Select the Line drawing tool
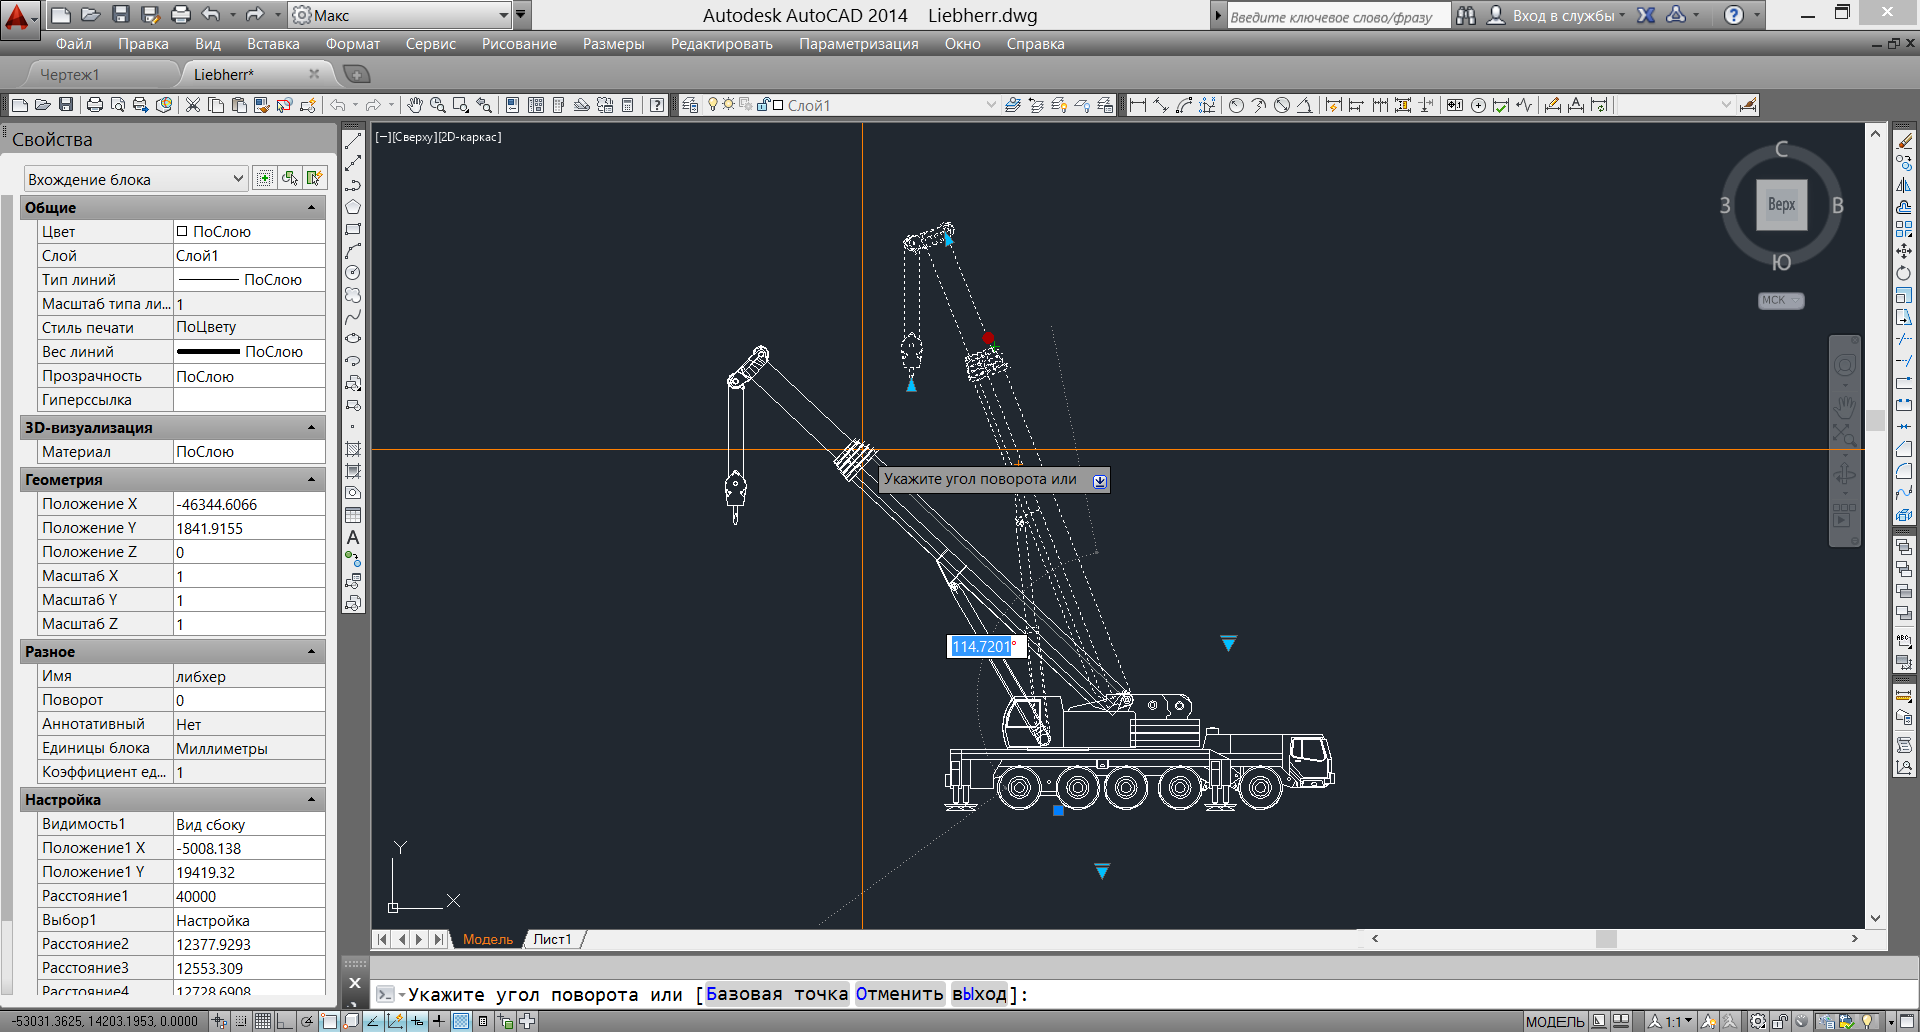1920x1032 pixels. (353, 141)
